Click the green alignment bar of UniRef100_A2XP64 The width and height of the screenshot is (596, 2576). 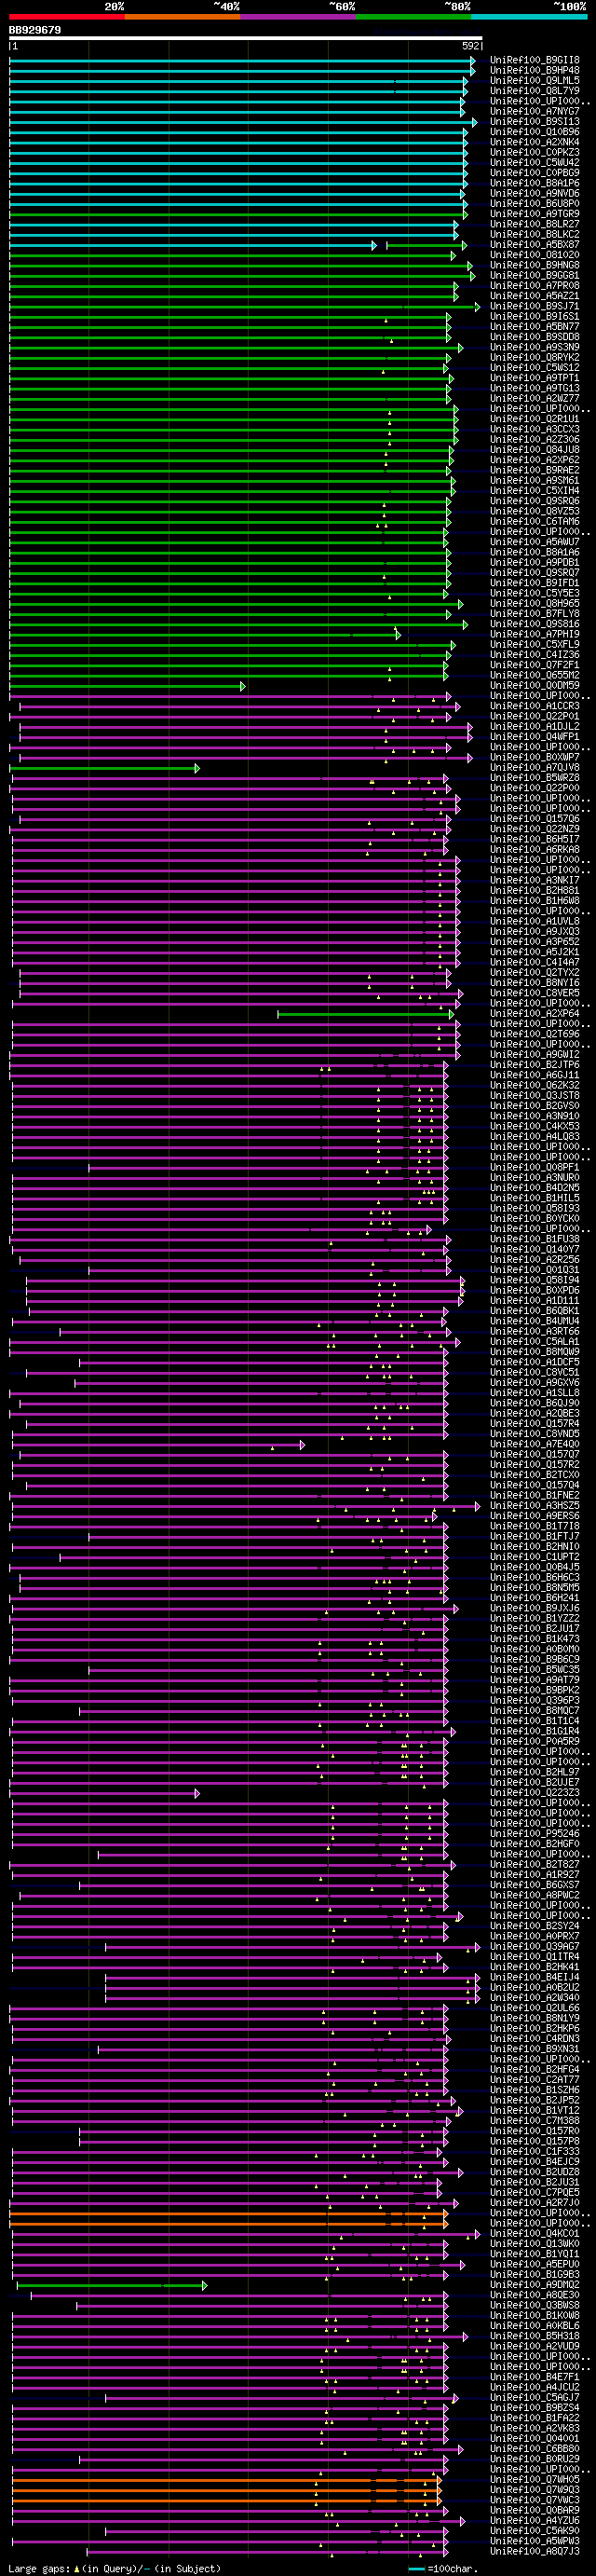(x=366, y=1014)
